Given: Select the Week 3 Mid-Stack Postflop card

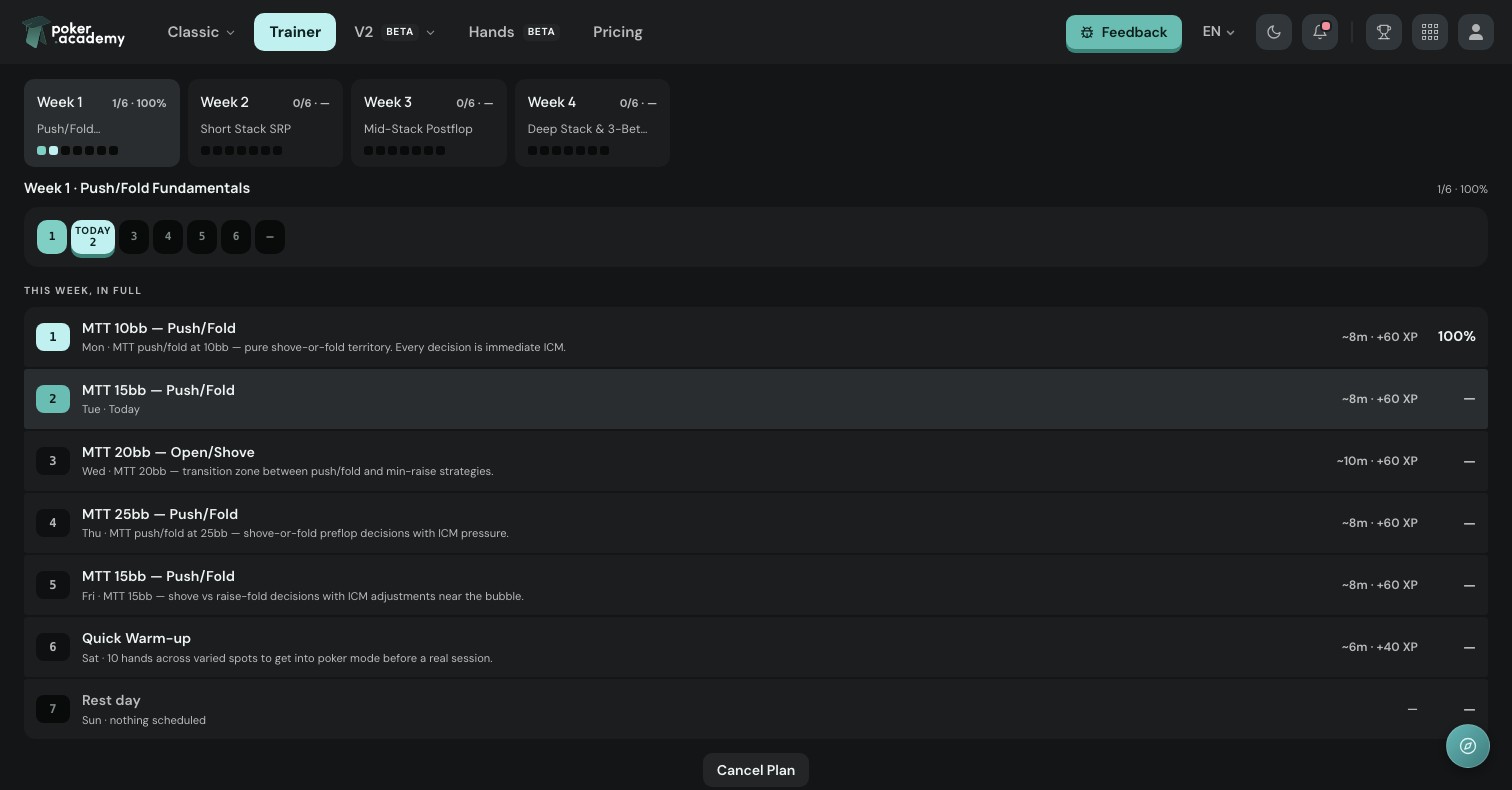Looking at the screenshot, I should [429, 123].
